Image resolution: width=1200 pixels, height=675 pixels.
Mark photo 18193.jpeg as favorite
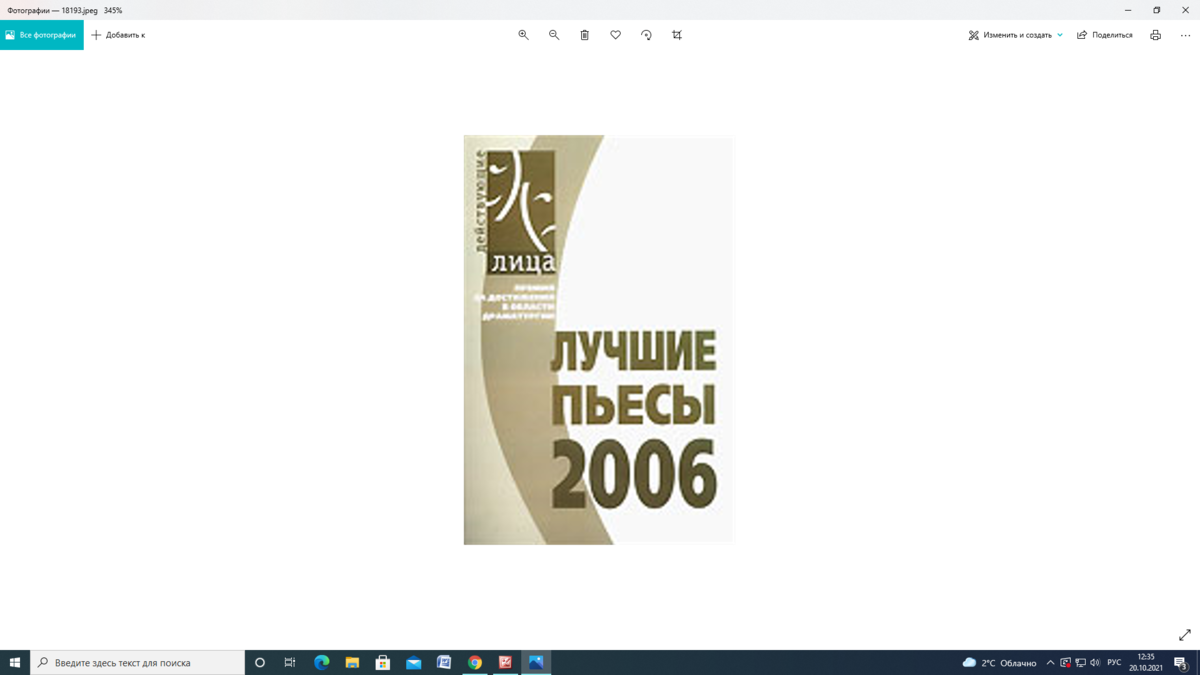(x=615, y=34)
